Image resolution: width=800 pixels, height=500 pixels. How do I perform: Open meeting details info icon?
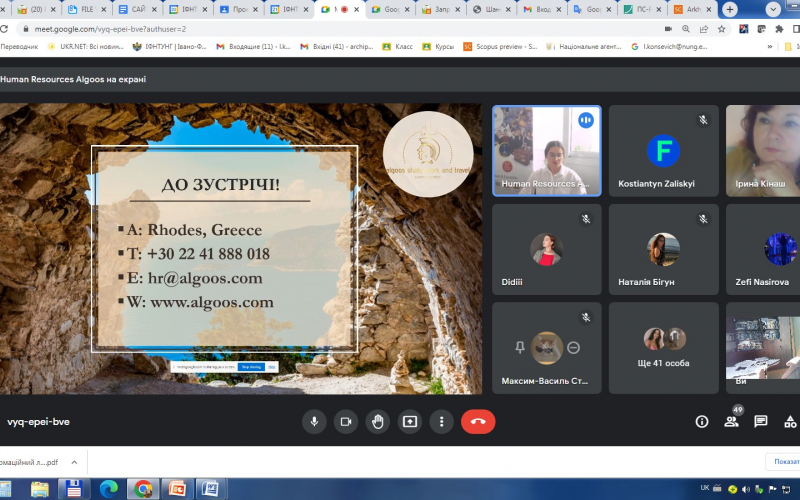point(702,421)
